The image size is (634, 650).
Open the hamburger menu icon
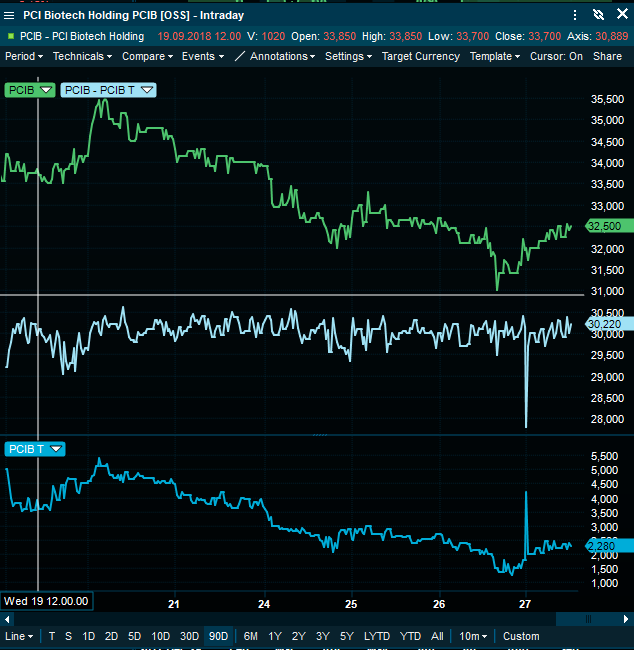(9, 16)
